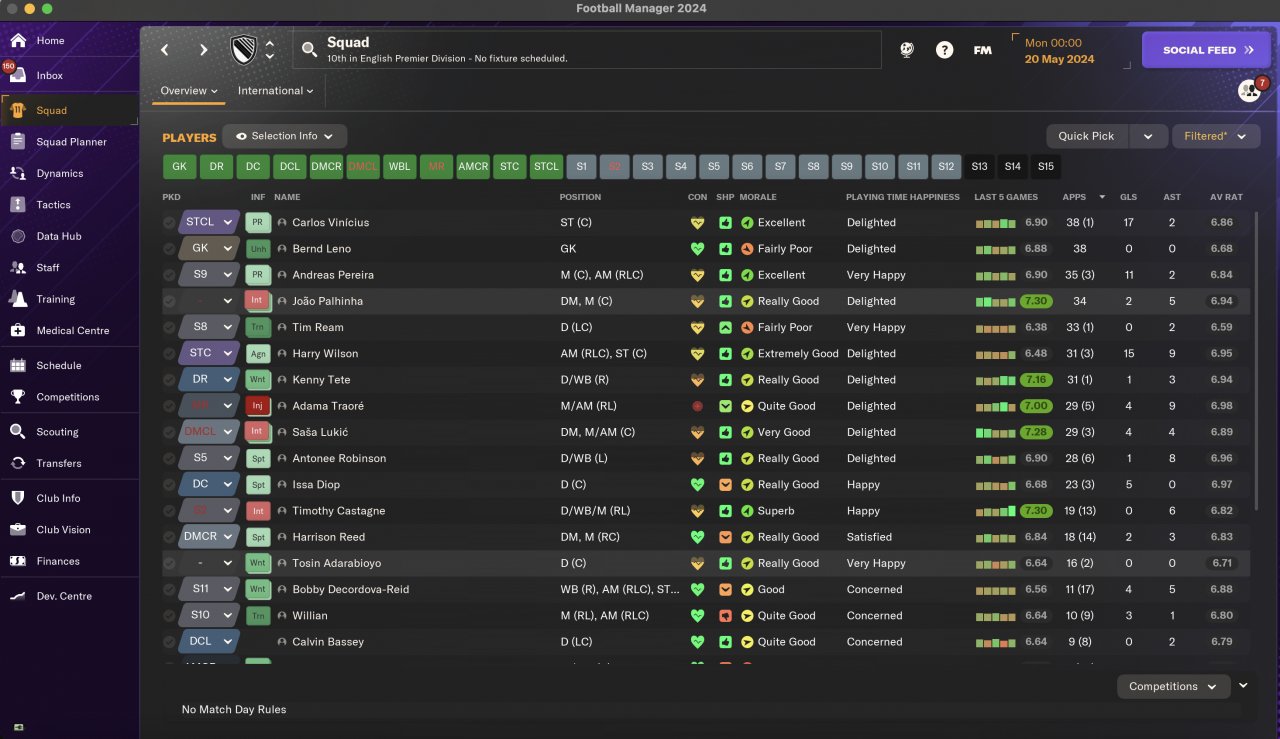Image resolution: width=1280 pixels, height=739 pixels.
Task: Open the Finances icon
Action: tap(18, 561)
